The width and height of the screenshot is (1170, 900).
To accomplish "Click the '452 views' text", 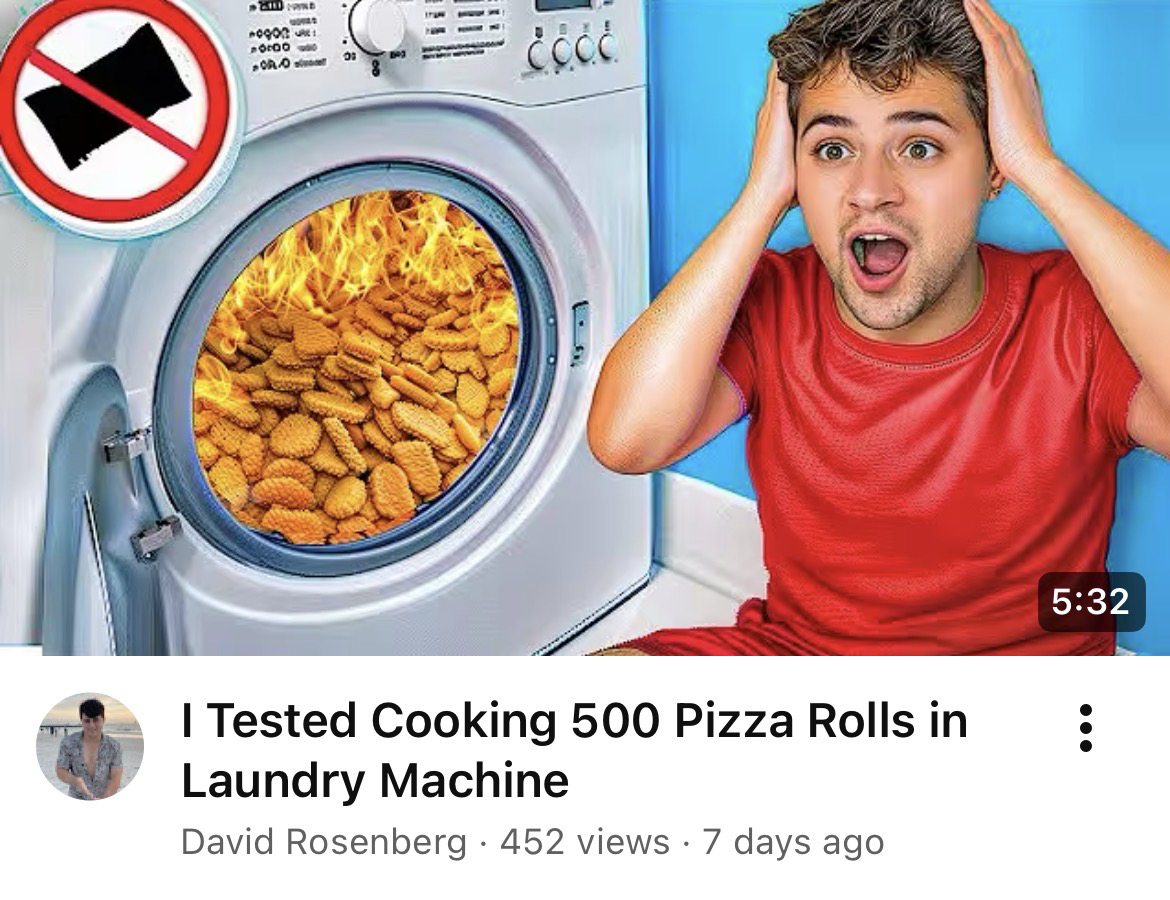I will (585, 842).
